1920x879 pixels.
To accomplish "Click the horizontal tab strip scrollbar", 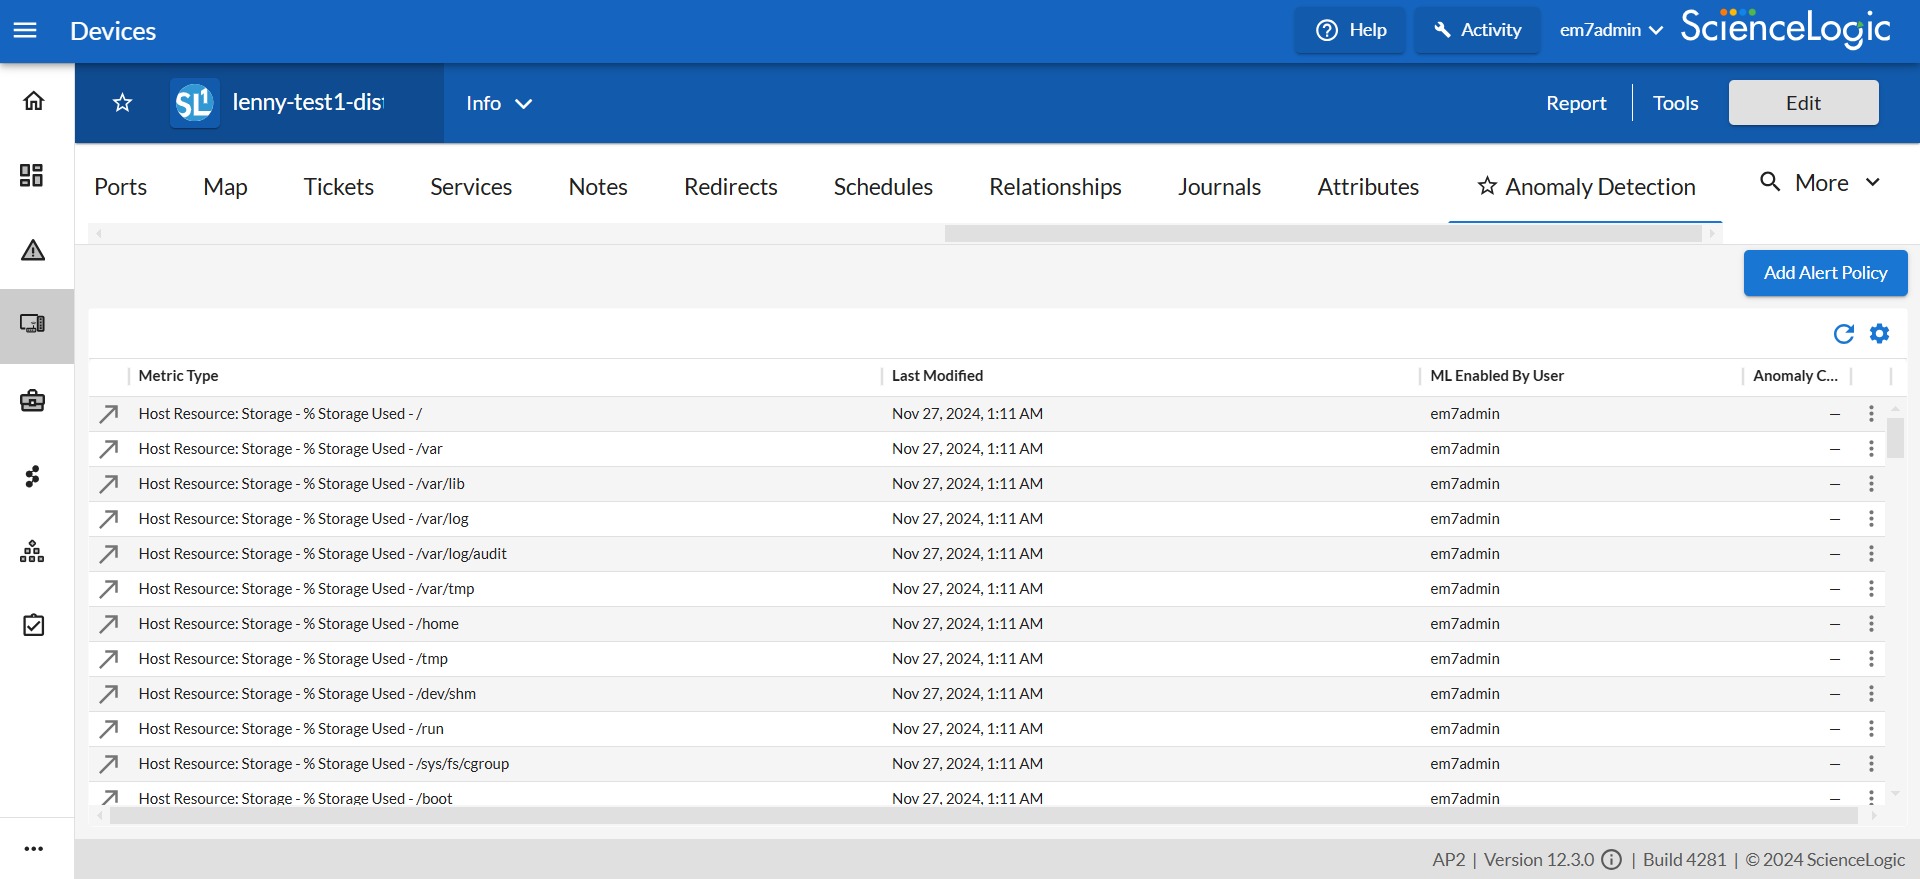I will 1322,233.
